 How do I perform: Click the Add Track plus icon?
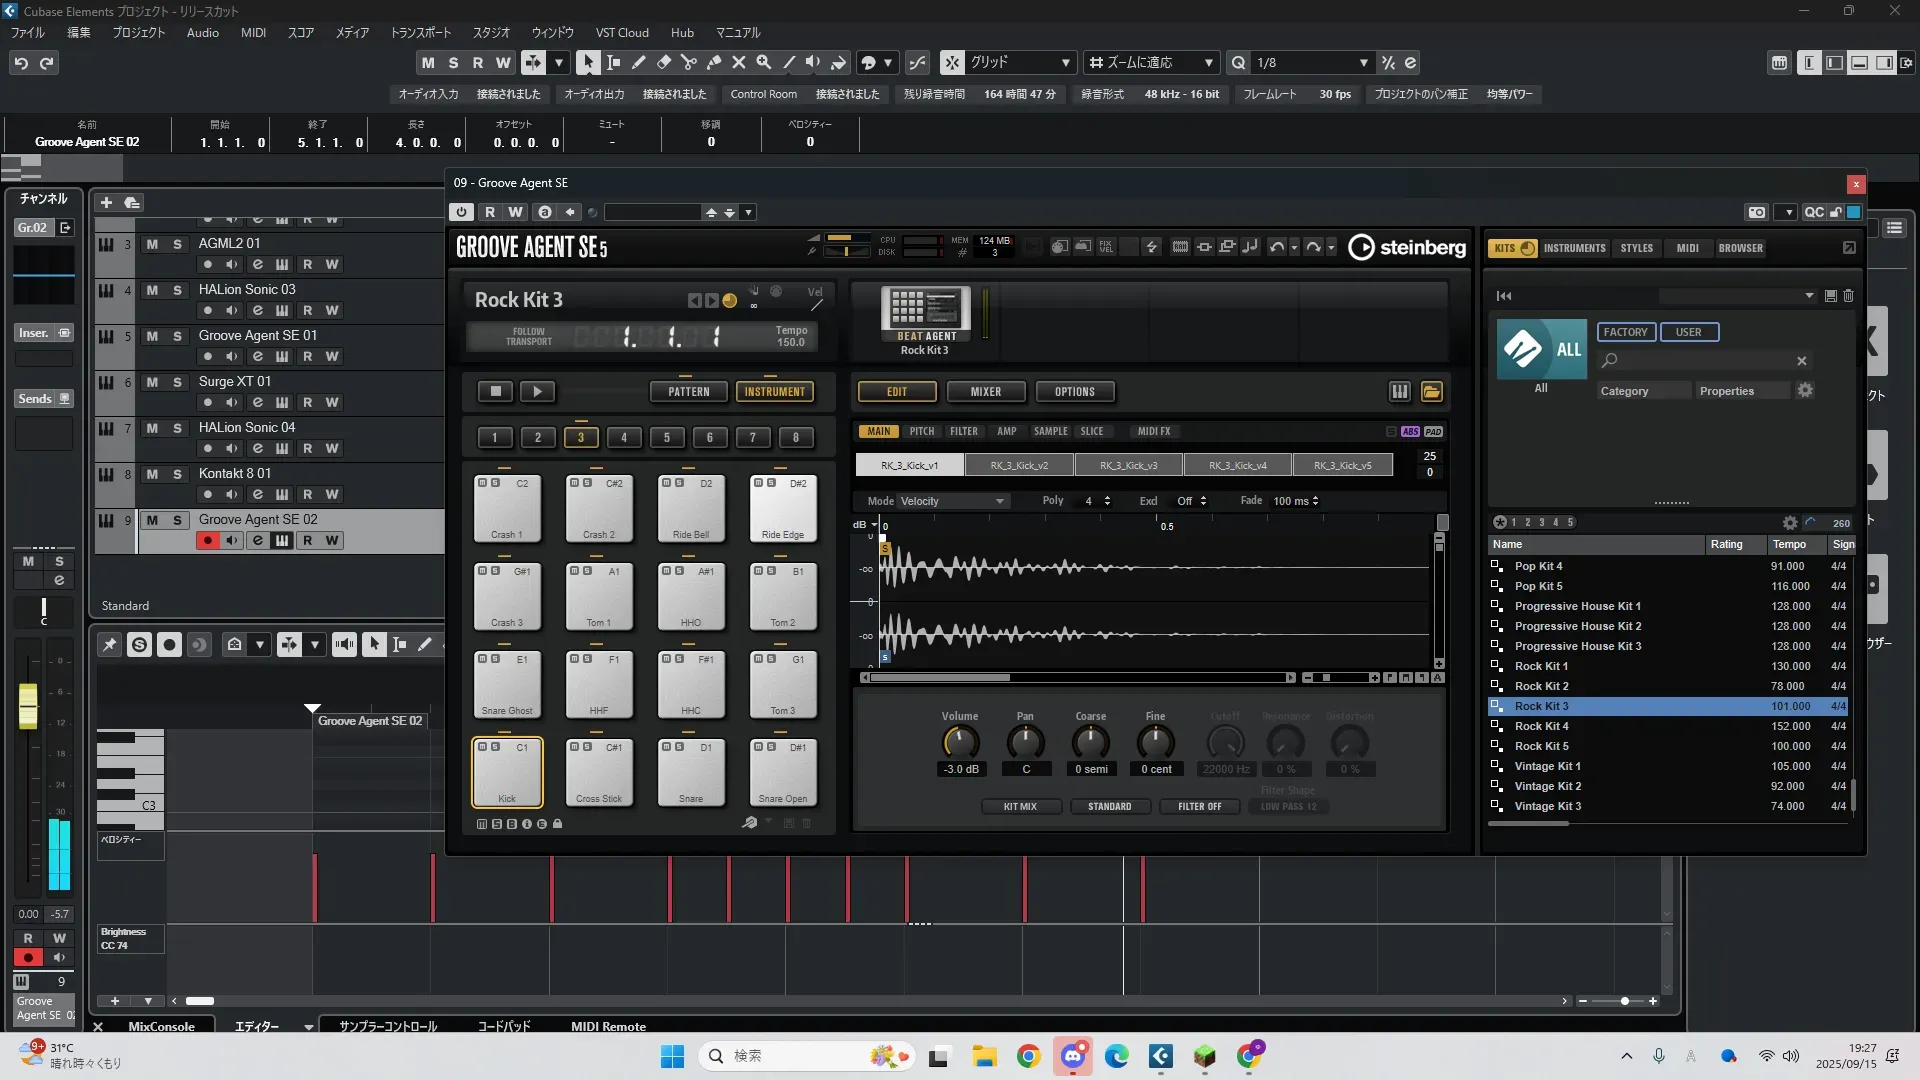click(106, 202)
